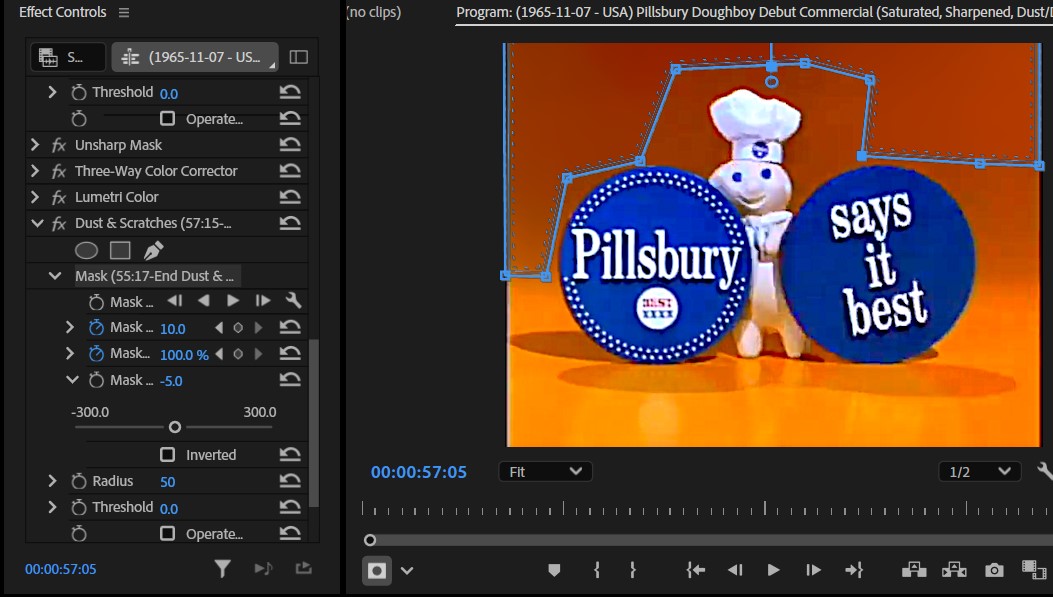Expand the Radius property
Screen dimensions: 1053x597
pos(52,481)
